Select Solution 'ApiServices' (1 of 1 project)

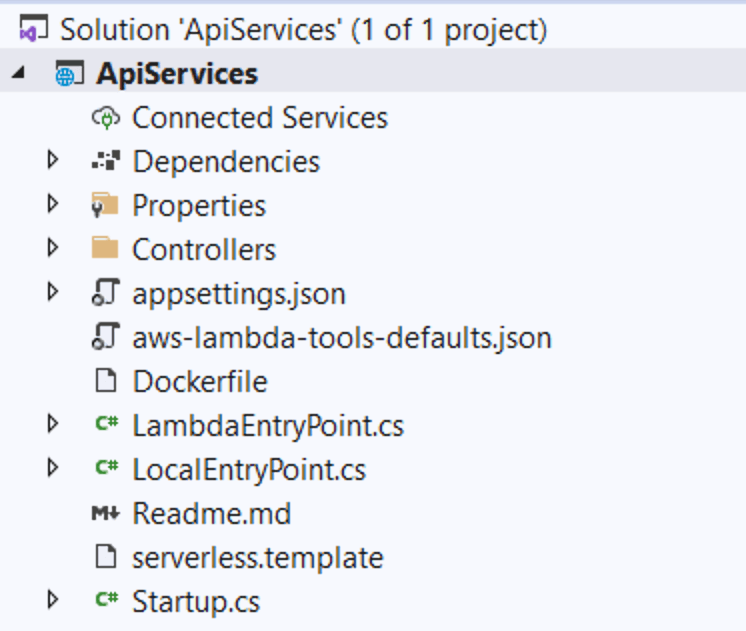point(304,30)
